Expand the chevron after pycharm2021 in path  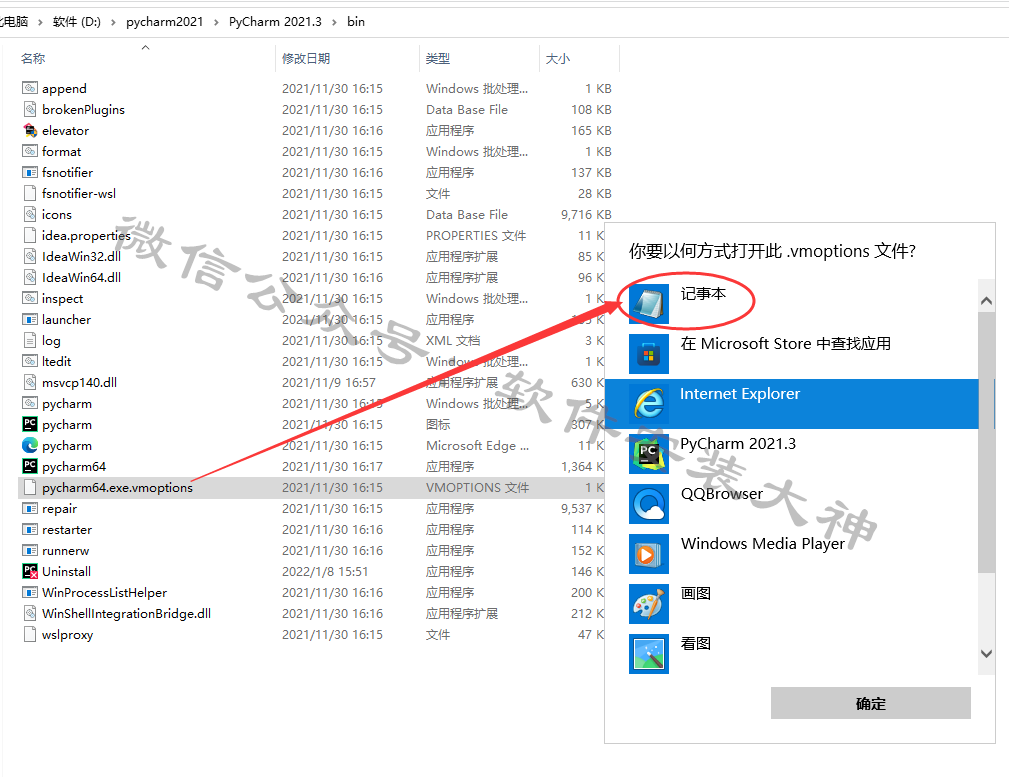click(x=216, y=23)
